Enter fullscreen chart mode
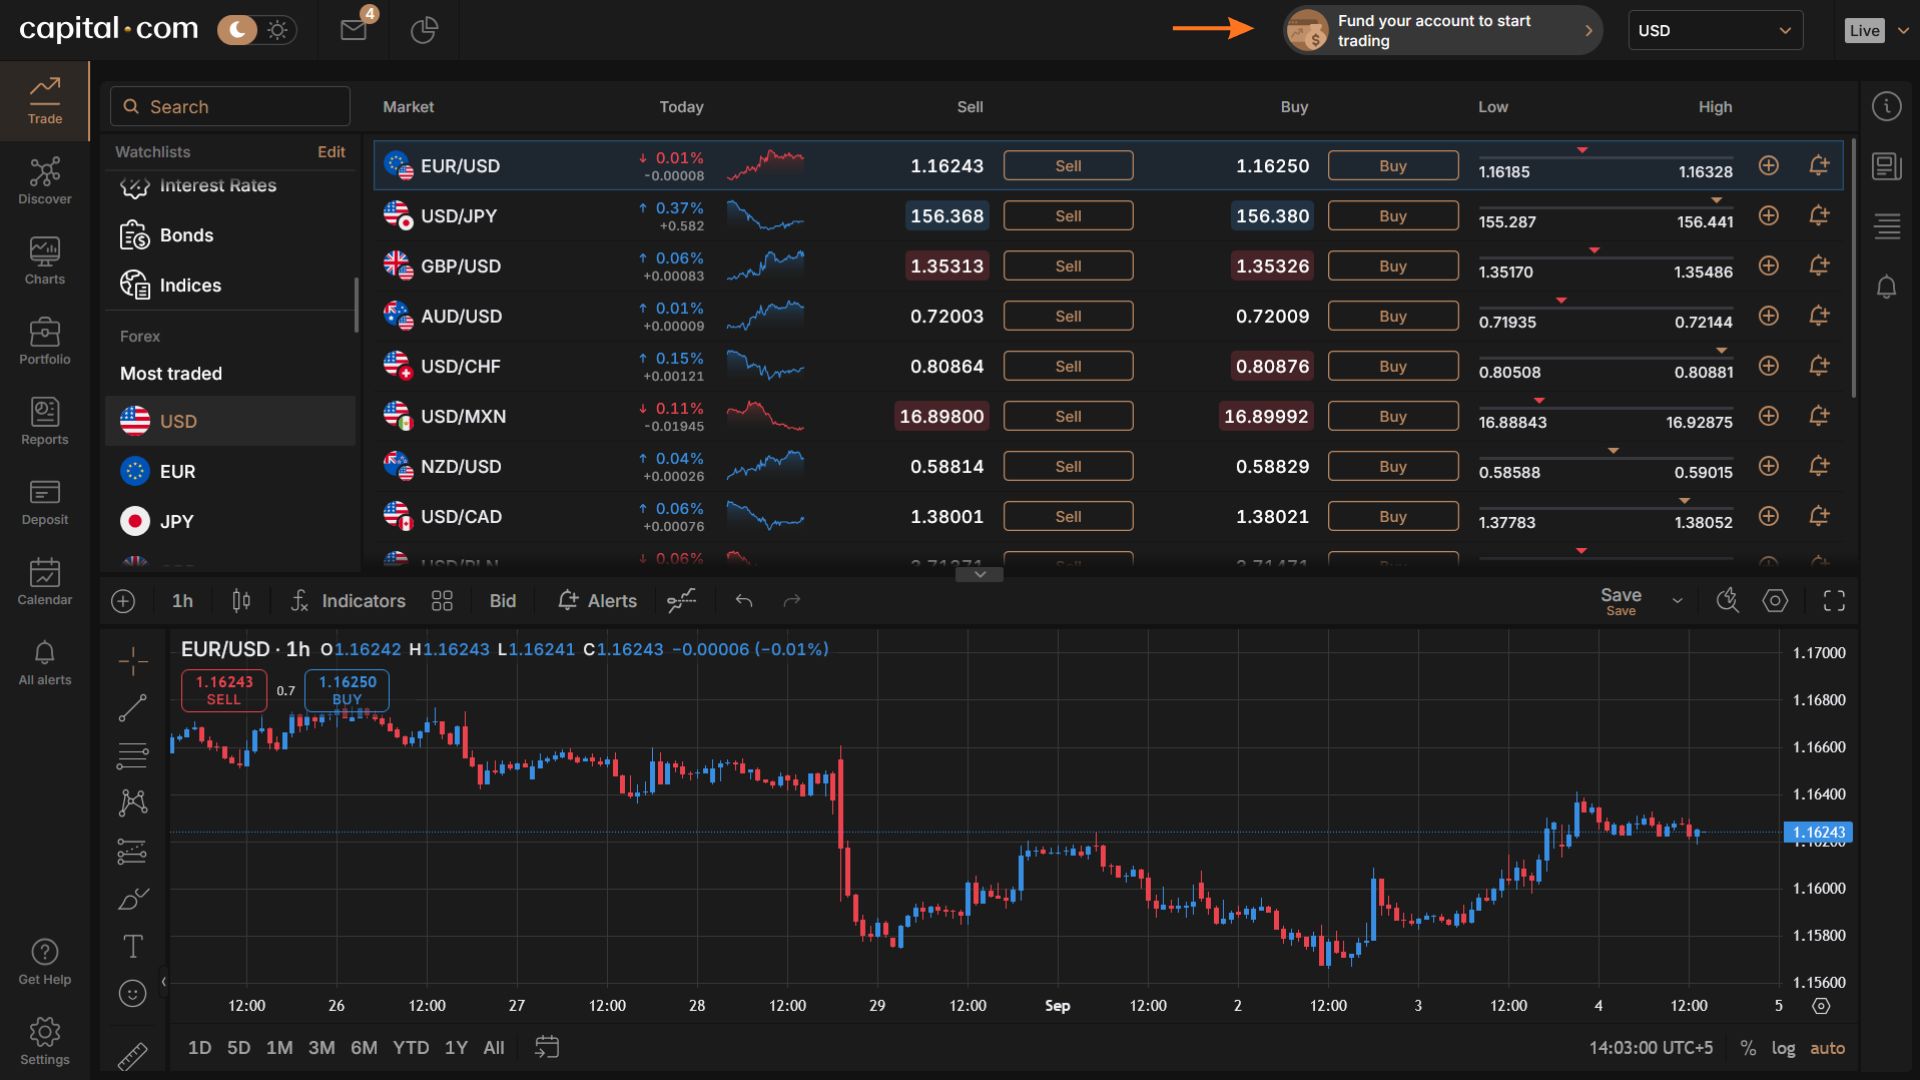Image resolution: width=1920 pixels, height=1080 pixels. [1834, 601]
